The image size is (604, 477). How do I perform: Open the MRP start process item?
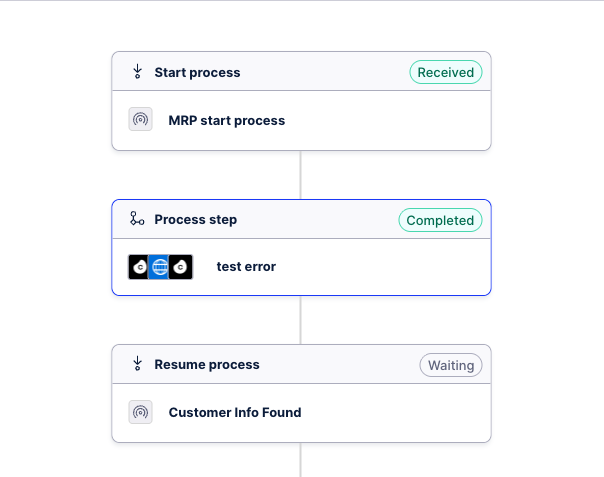(x=227, y=121)
